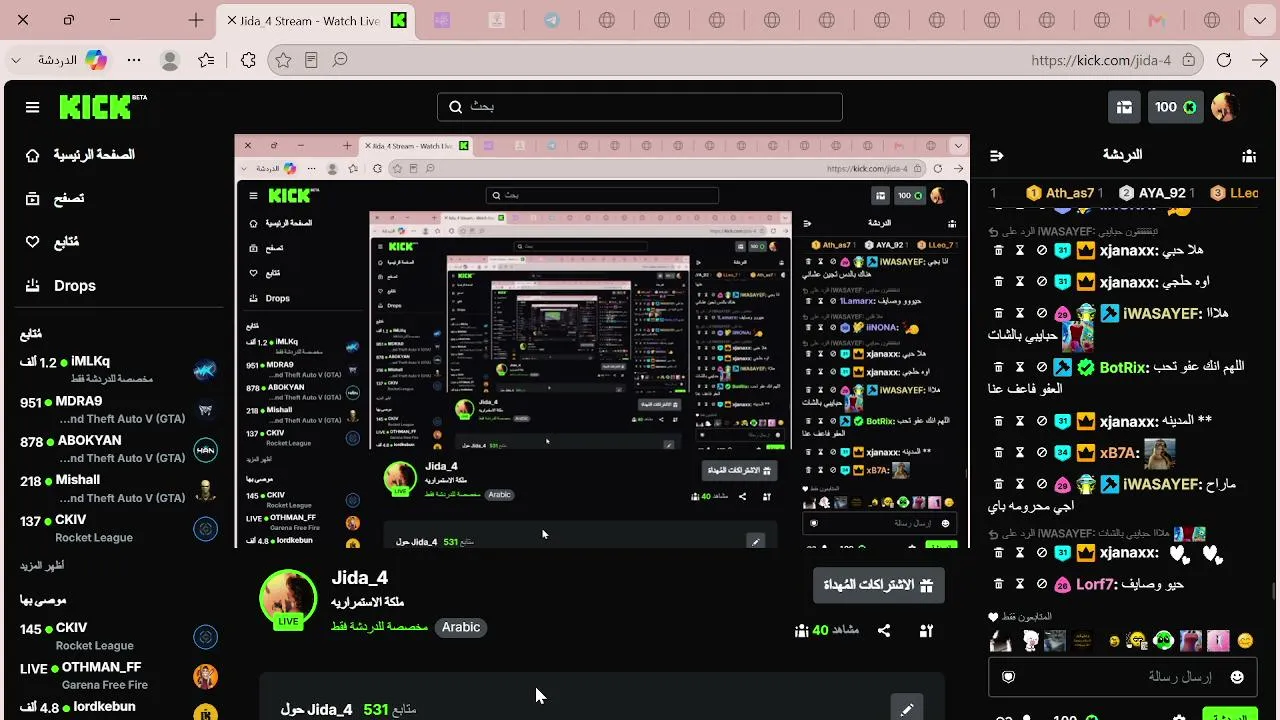The image size is (1280, 720).
Task: Open the user profile avatar menu
Action: (1225, 107)
